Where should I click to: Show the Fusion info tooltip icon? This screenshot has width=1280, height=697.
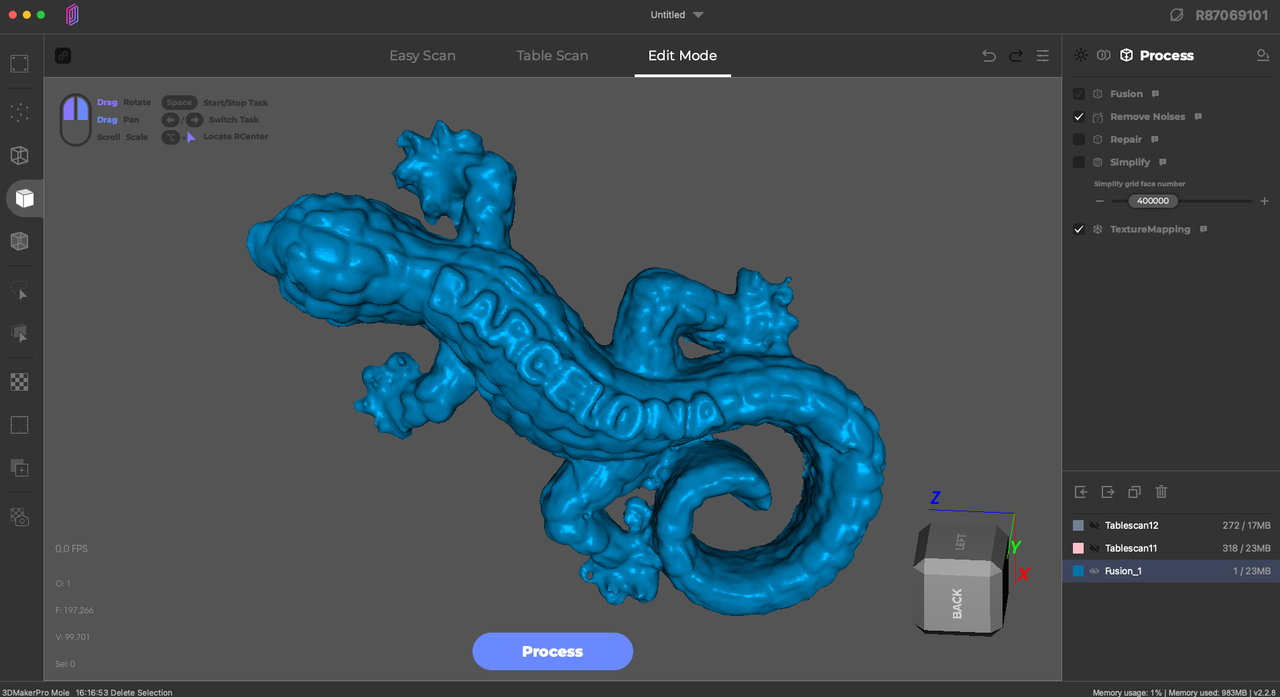pos(1155,94)
